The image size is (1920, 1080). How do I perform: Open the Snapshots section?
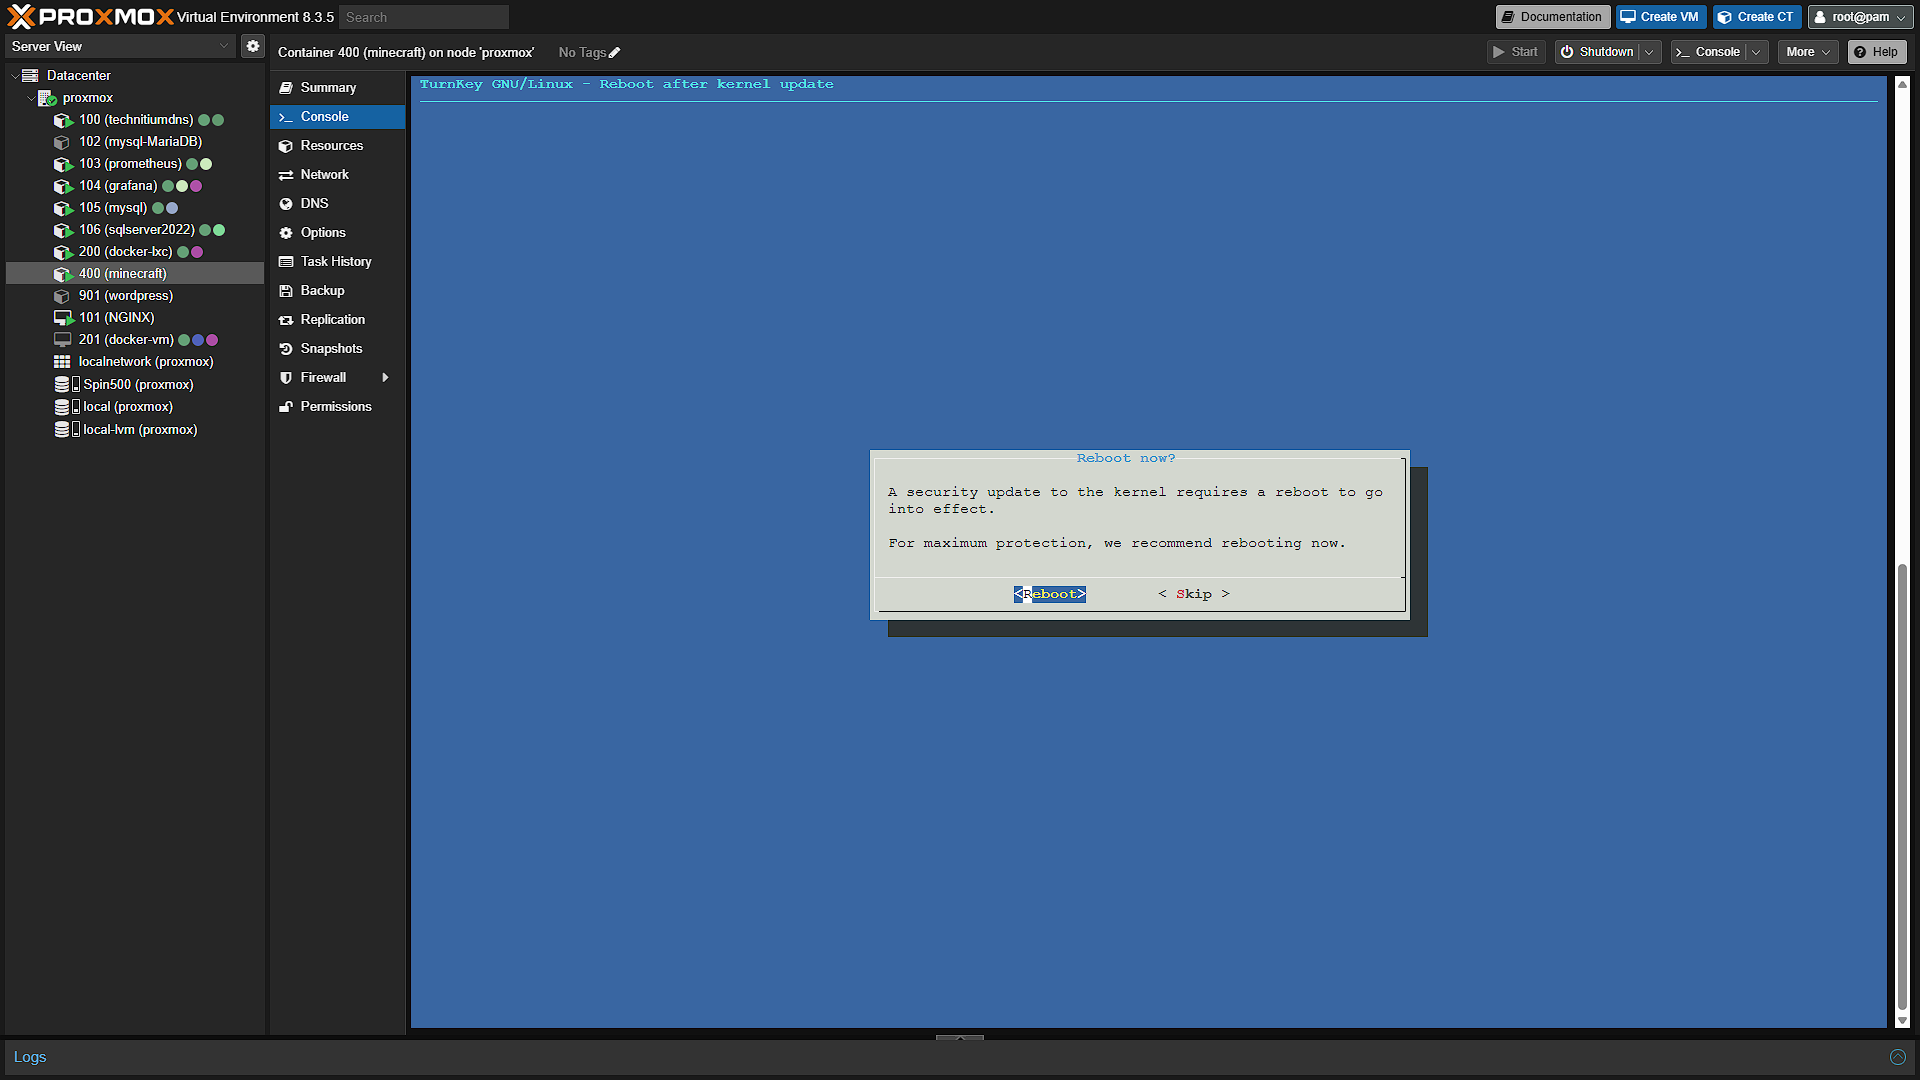tap(337, 349)
